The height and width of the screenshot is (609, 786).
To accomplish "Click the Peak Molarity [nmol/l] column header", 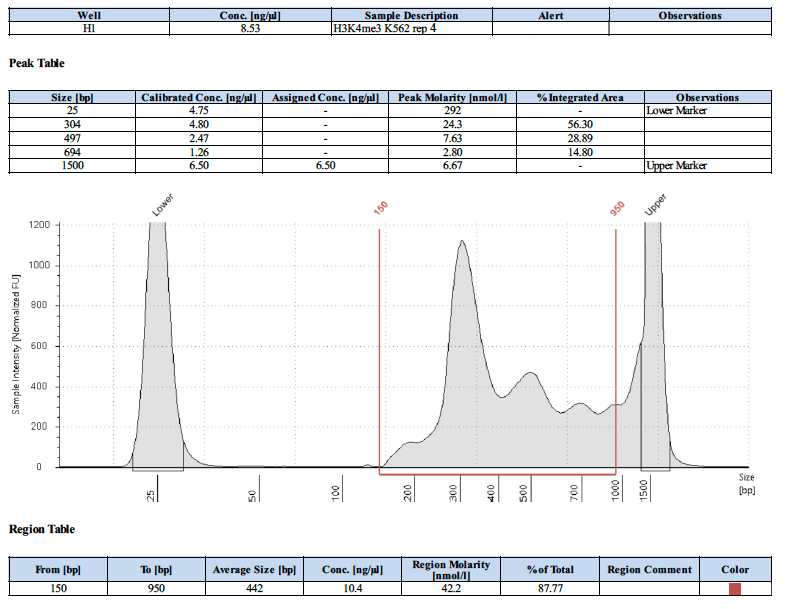I will click(452, 98).
